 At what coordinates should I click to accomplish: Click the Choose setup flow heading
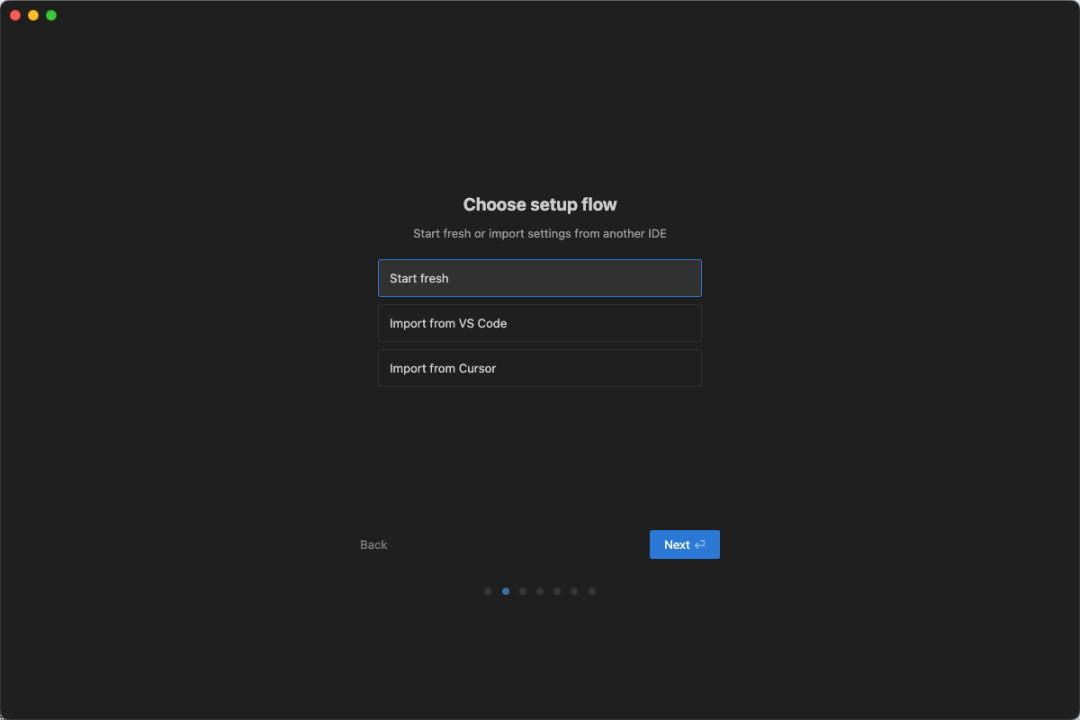point(539,204)
